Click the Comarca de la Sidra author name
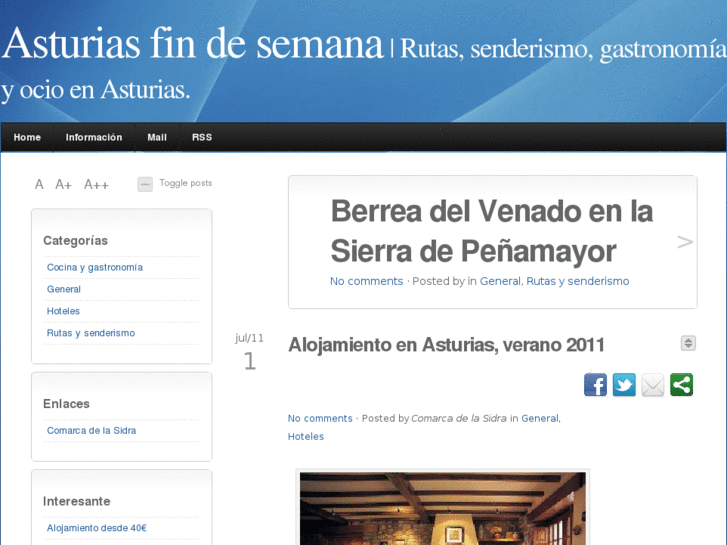The image size is (727, 545). tap(459, 418)
